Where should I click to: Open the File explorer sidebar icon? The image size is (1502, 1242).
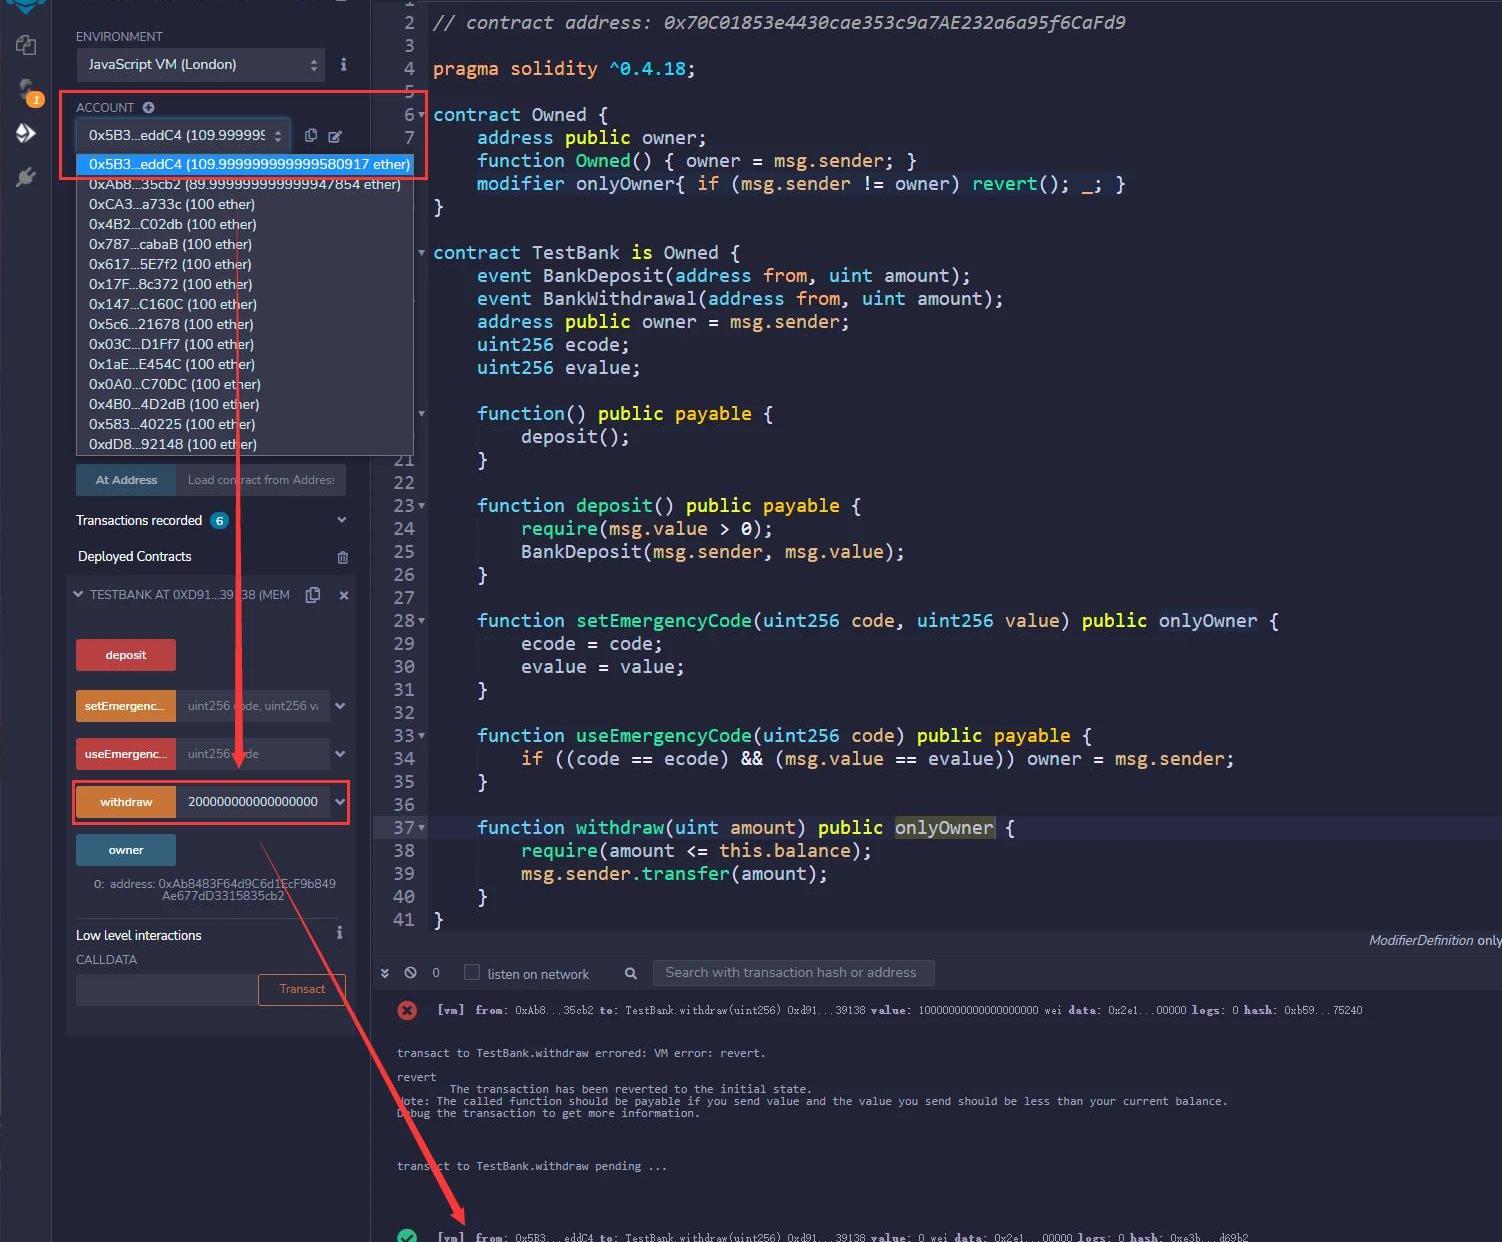click(x=26, y=45)
